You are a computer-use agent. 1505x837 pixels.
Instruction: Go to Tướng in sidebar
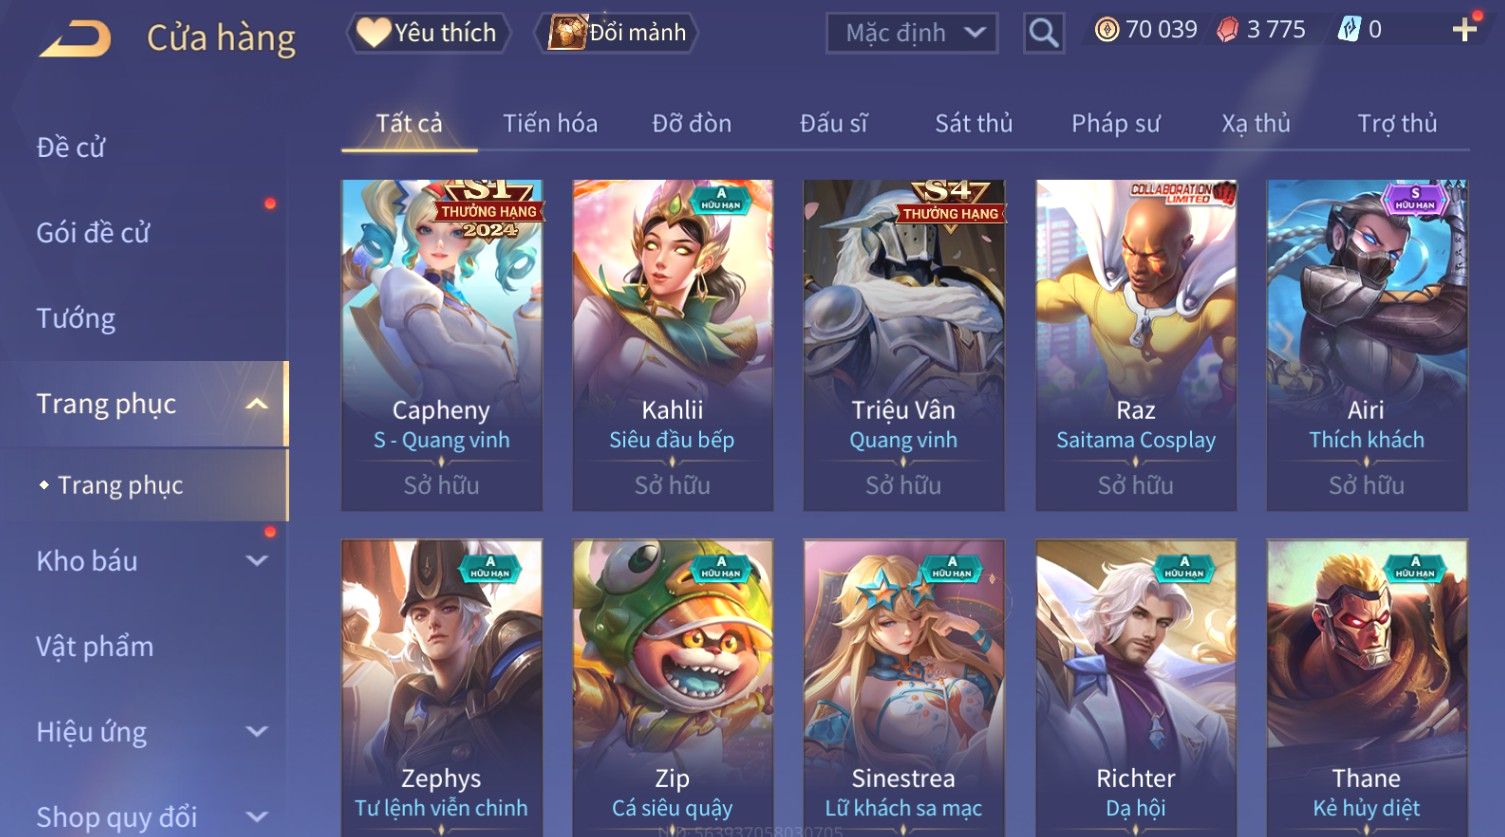(76, 319)
